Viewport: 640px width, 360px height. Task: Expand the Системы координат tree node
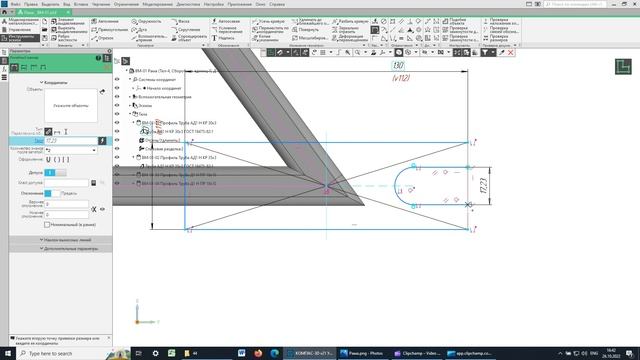(x=130, y=80)
